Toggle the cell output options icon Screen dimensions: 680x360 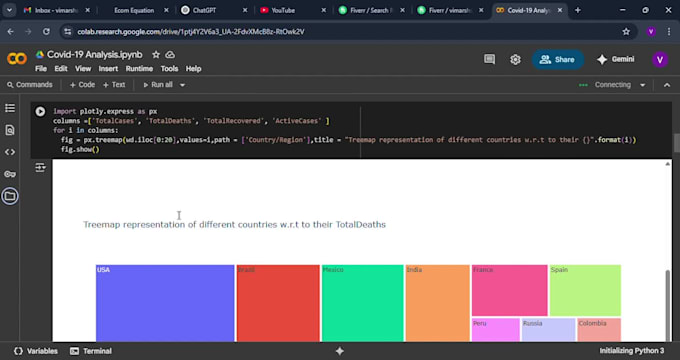pos(40,167)
